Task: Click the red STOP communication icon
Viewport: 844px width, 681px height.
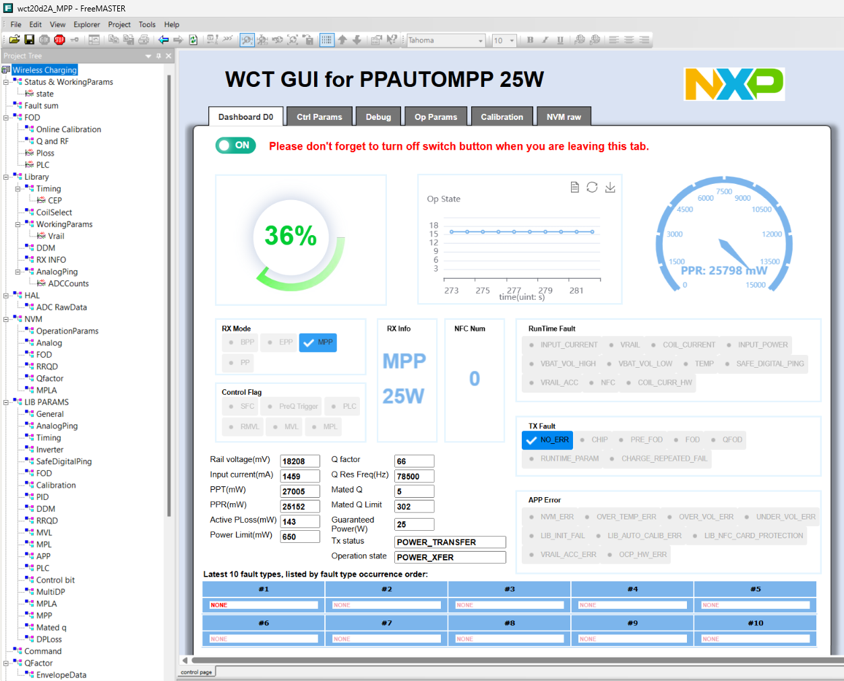Action: click(x=60, y=40)
